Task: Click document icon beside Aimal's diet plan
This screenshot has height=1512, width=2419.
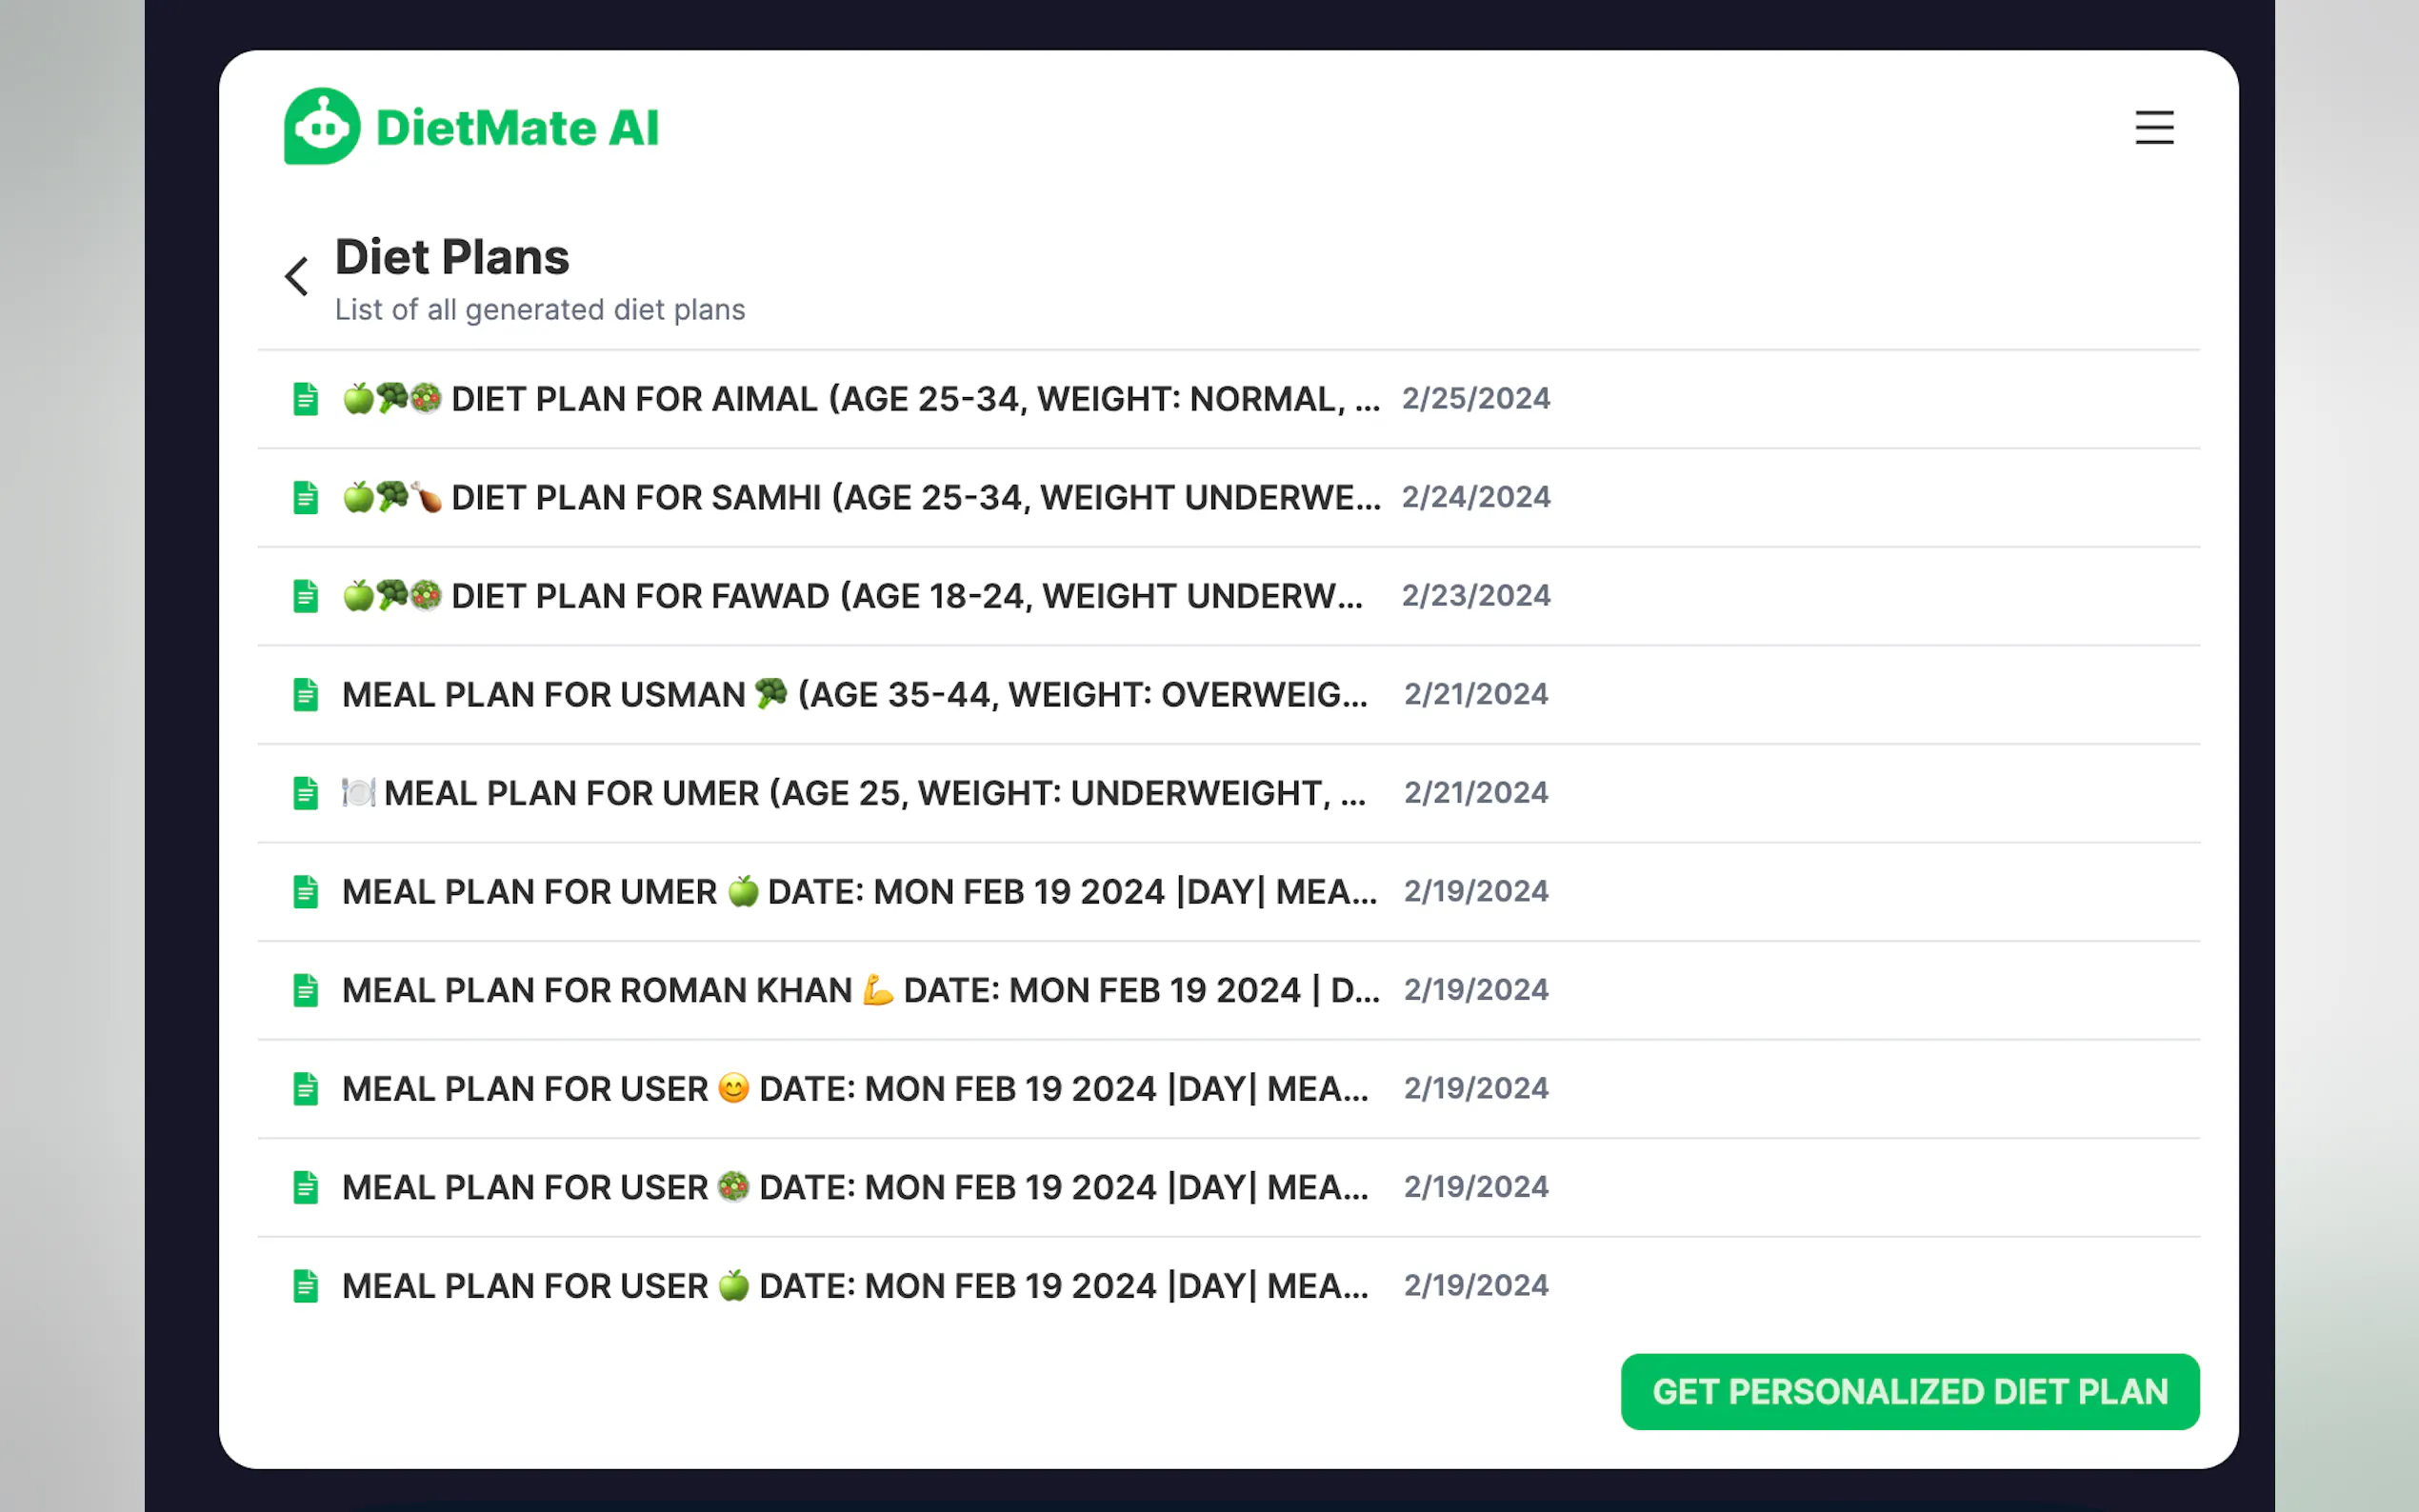Action: [306, 399]
